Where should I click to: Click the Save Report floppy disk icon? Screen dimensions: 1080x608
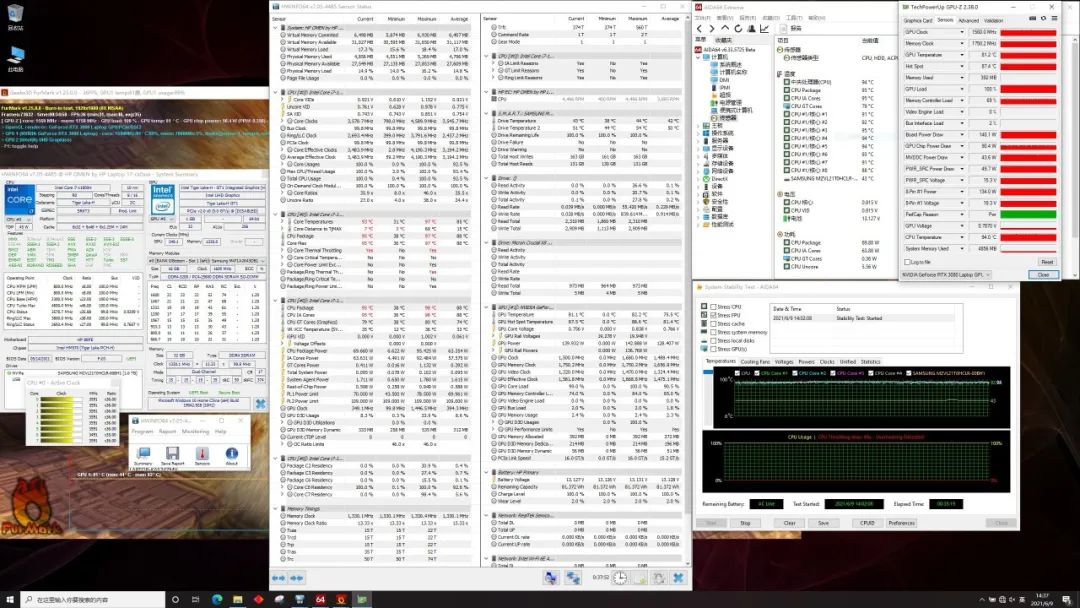pyautogui.click(x=171, y=450)
